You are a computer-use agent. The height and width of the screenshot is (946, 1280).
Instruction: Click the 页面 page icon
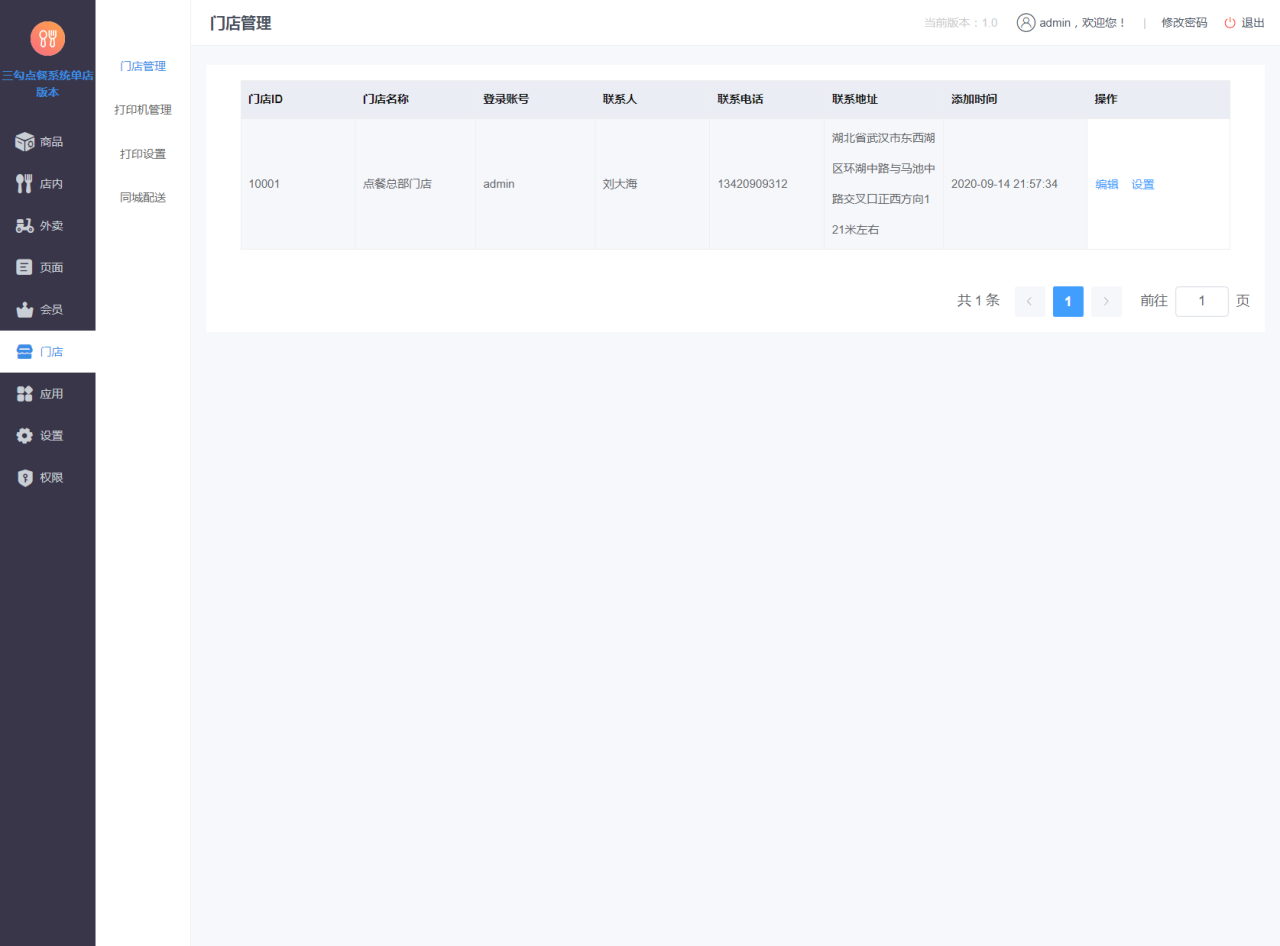[x=25, y=268]
